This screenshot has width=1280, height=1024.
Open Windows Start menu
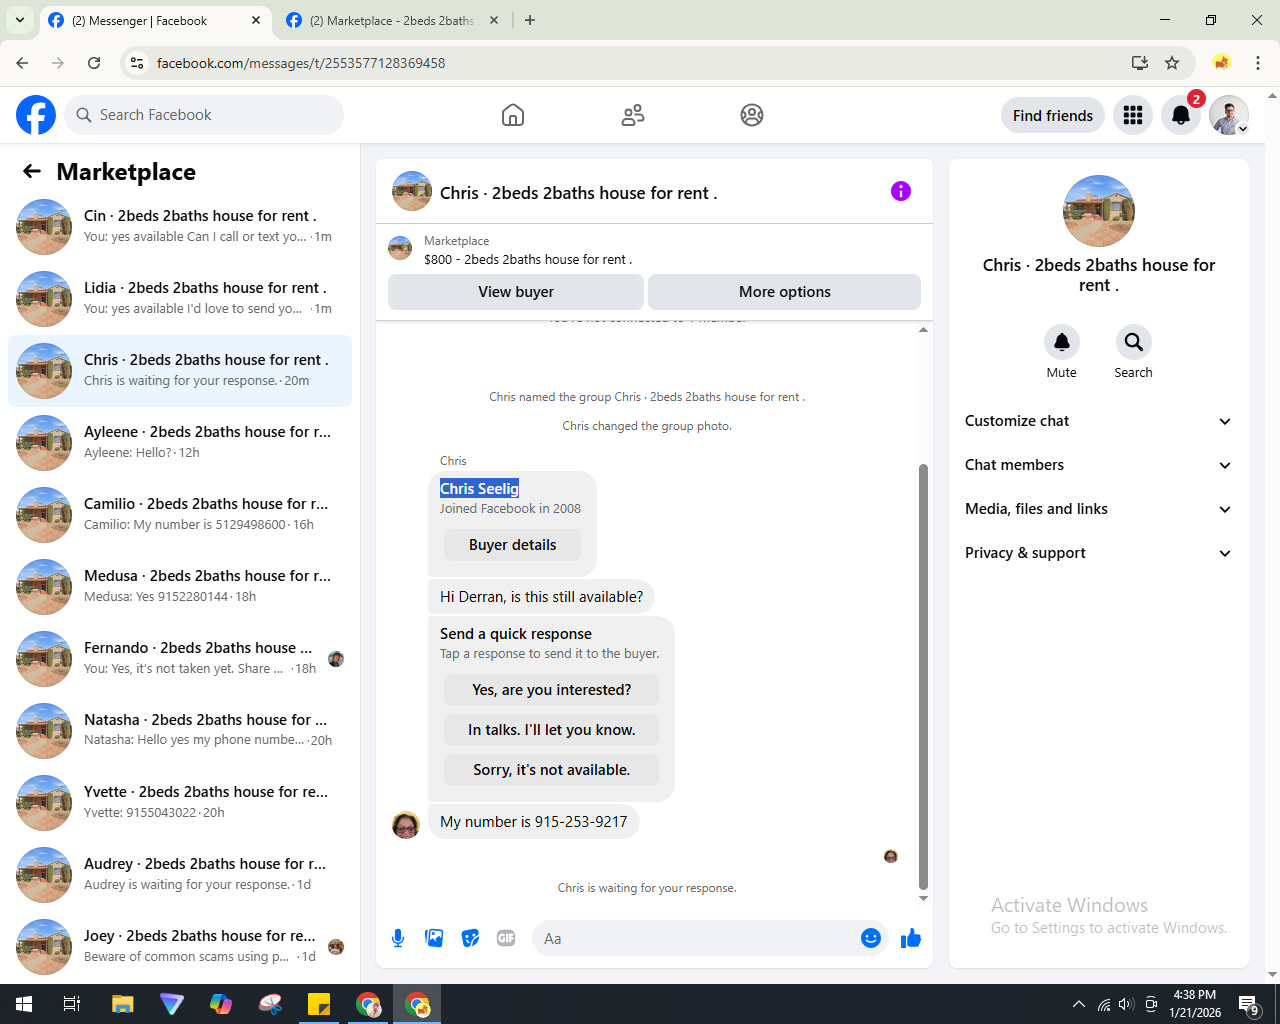tap(24, 1004)
